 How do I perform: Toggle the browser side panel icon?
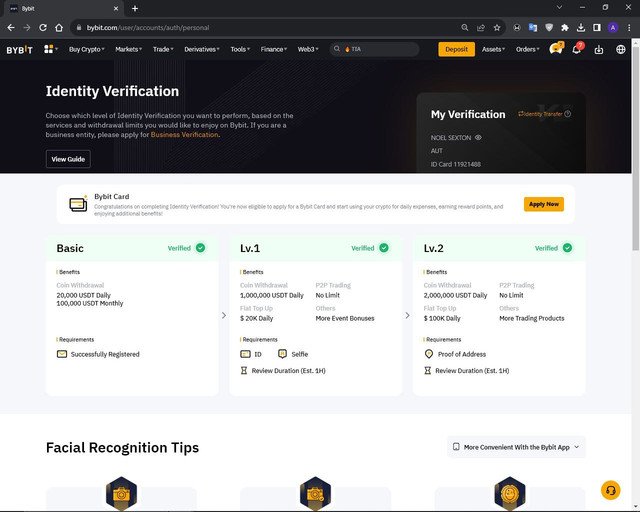(597, 27)
